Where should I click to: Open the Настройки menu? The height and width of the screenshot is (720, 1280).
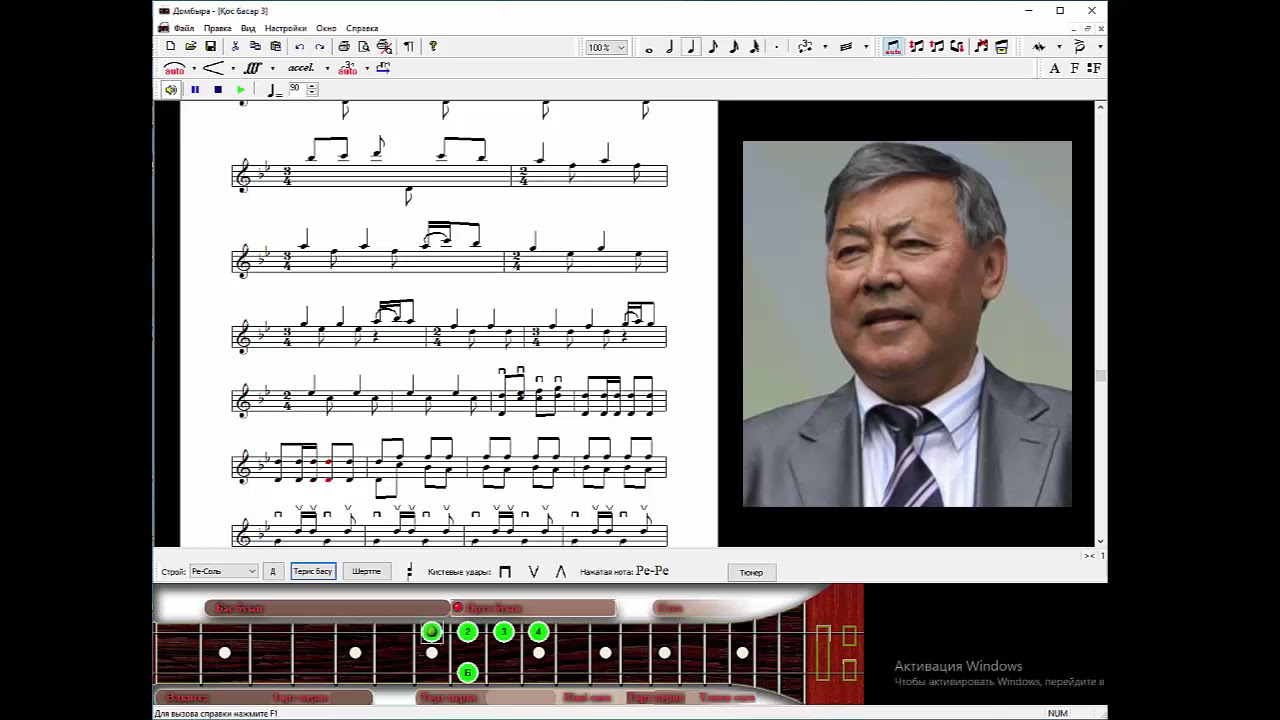[286, 28]
